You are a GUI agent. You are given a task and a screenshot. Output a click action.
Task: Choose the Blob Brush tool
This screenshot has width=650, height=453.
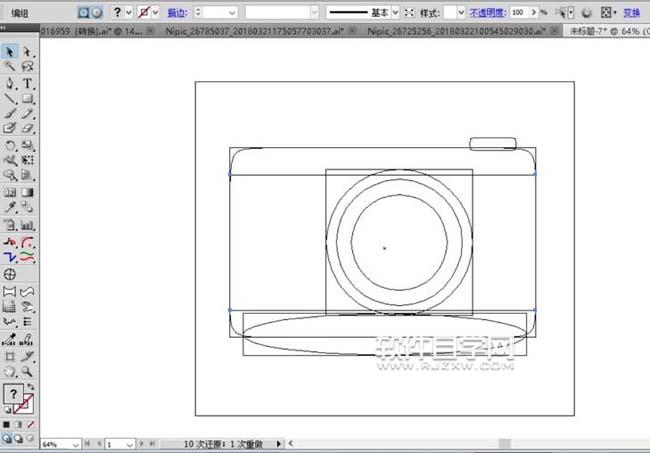(x=10, y=128)
